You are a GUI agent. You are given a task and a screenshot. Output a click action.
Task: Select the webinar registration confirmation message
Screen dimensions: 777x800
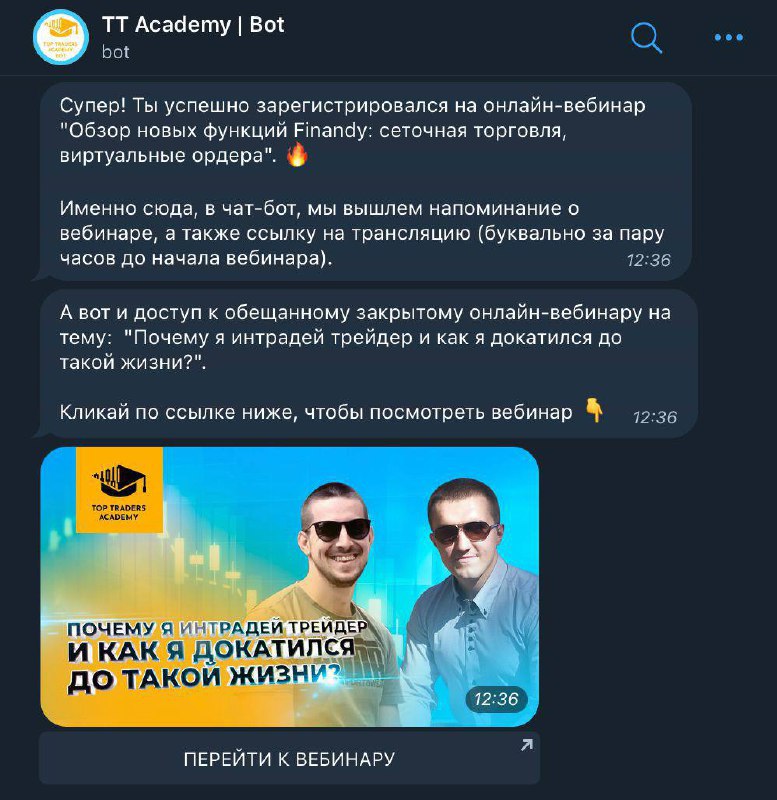point(365,182)
